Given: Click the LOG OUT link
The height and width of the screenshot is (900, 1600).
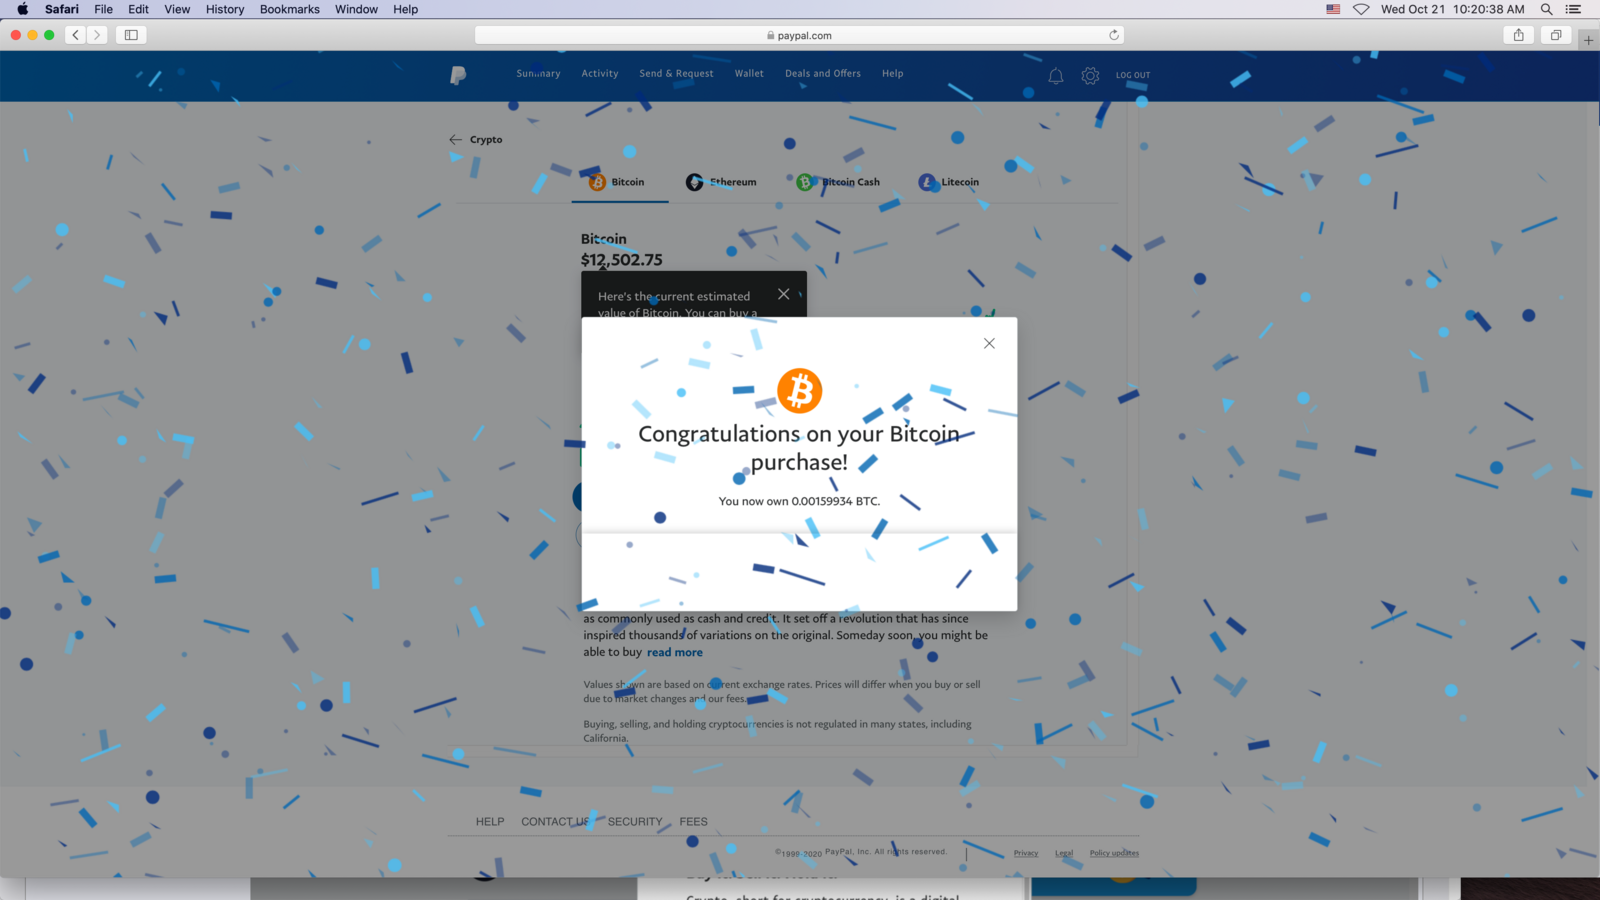Looking at the screenshot, I should pos(1133,75).
